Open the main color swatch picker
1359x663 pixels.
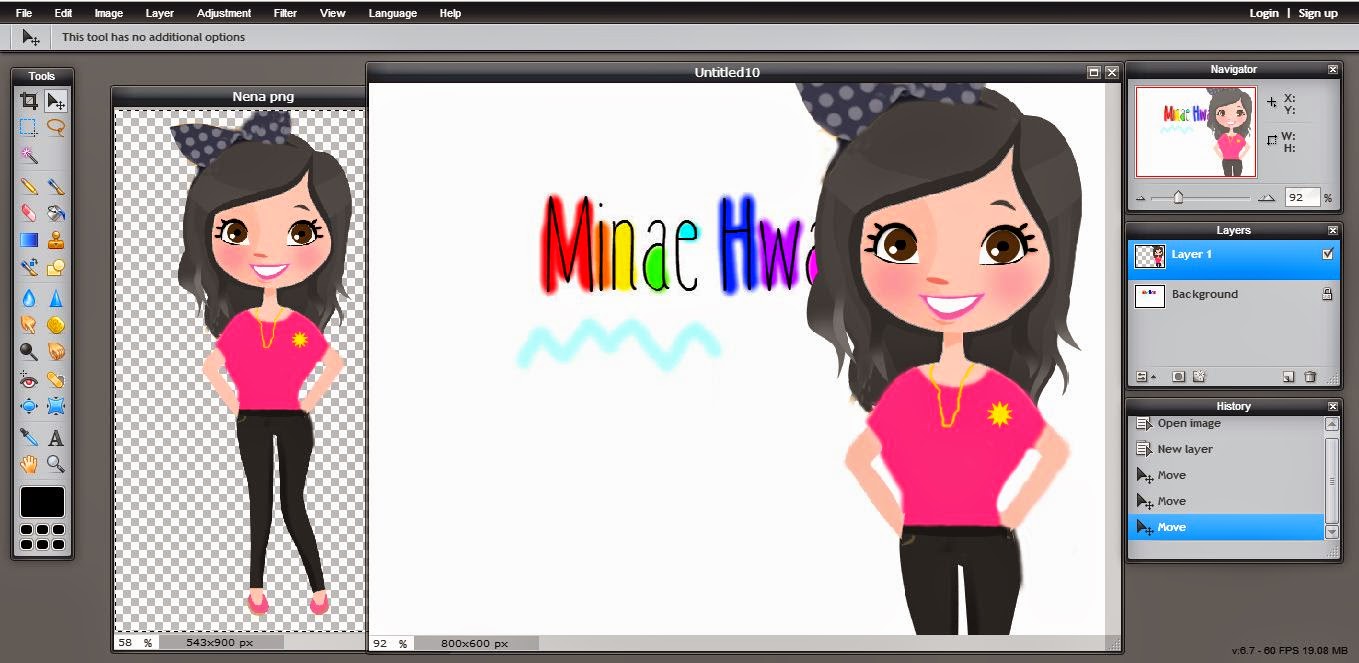coord(42,502)
